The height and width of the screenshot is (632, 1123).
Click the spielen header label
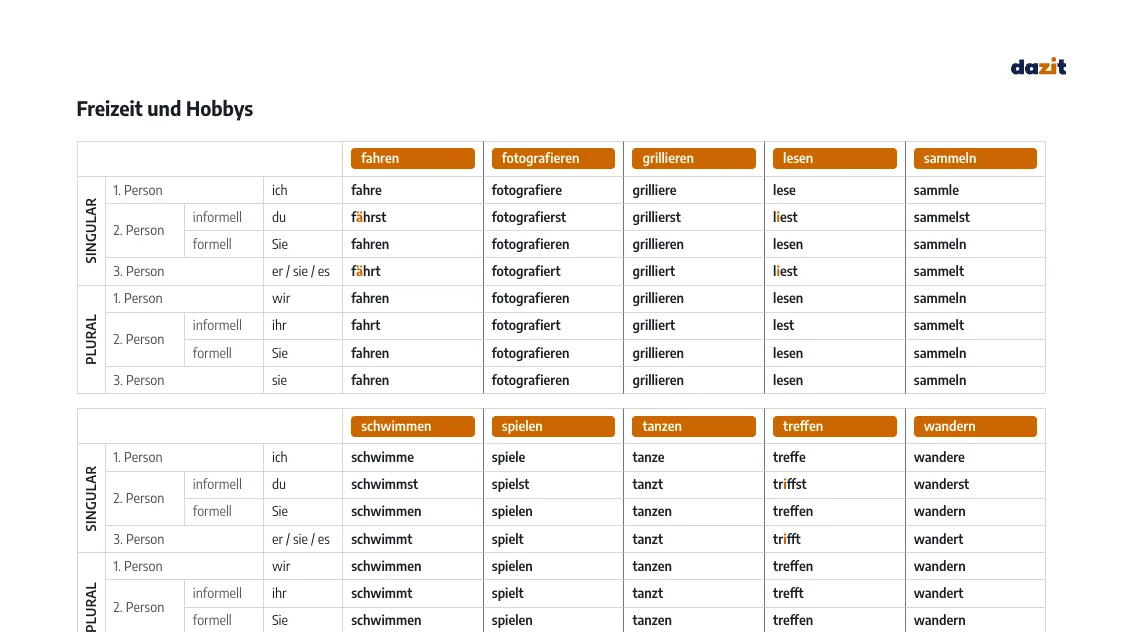(x=553, y=426)
